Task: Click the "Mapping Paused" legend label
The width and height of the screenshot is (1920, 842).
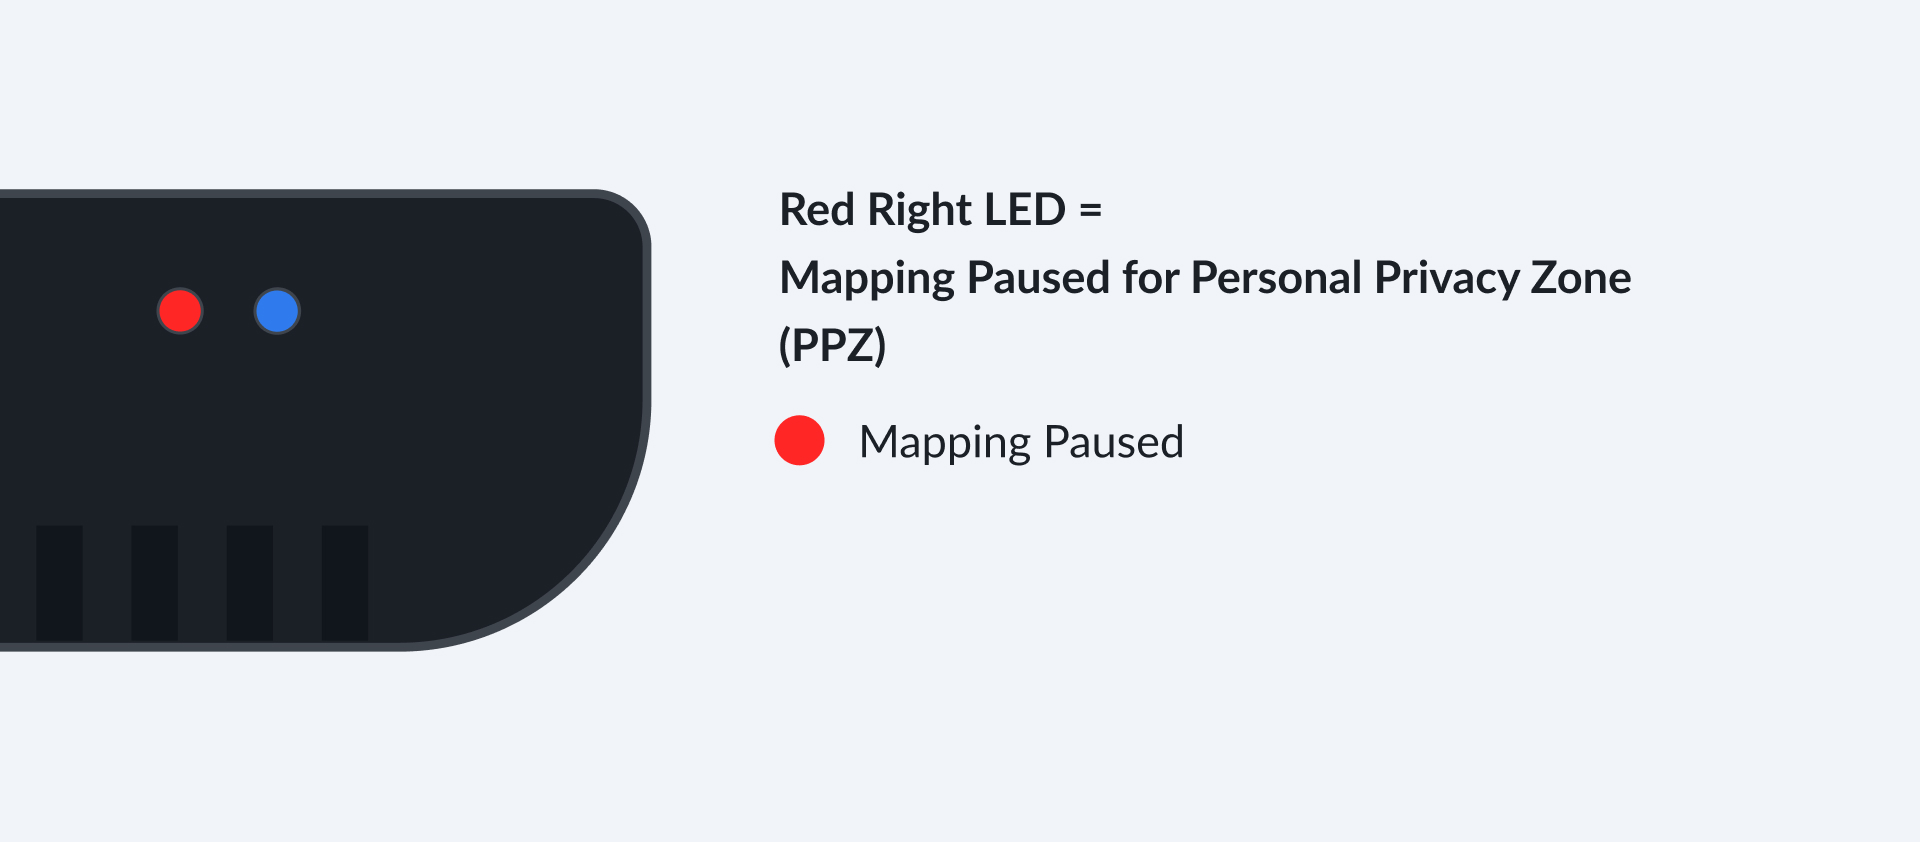Action: 1021,442
